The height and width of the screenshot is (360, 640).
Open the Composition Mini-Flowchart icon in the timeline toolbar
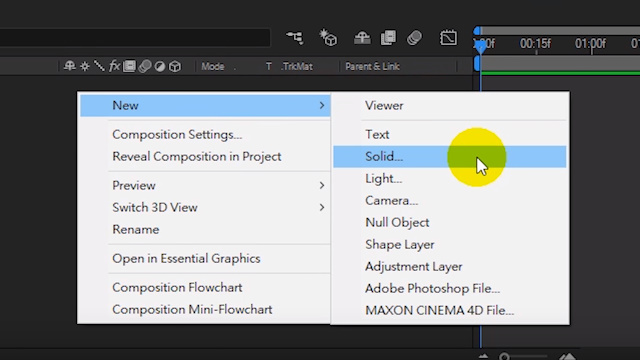pyautogui.click(x=295, y=38)
